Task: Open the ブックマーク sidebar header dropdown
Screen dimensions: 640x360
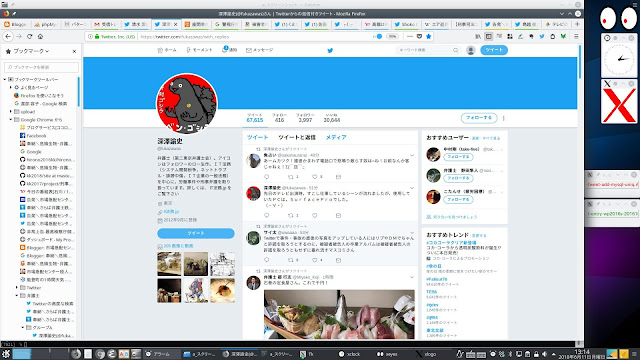Action: [31, 51]
